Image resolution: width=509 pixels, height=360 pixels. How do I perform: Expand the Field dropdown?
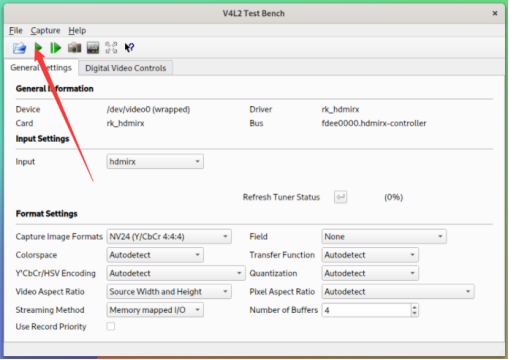384,237
